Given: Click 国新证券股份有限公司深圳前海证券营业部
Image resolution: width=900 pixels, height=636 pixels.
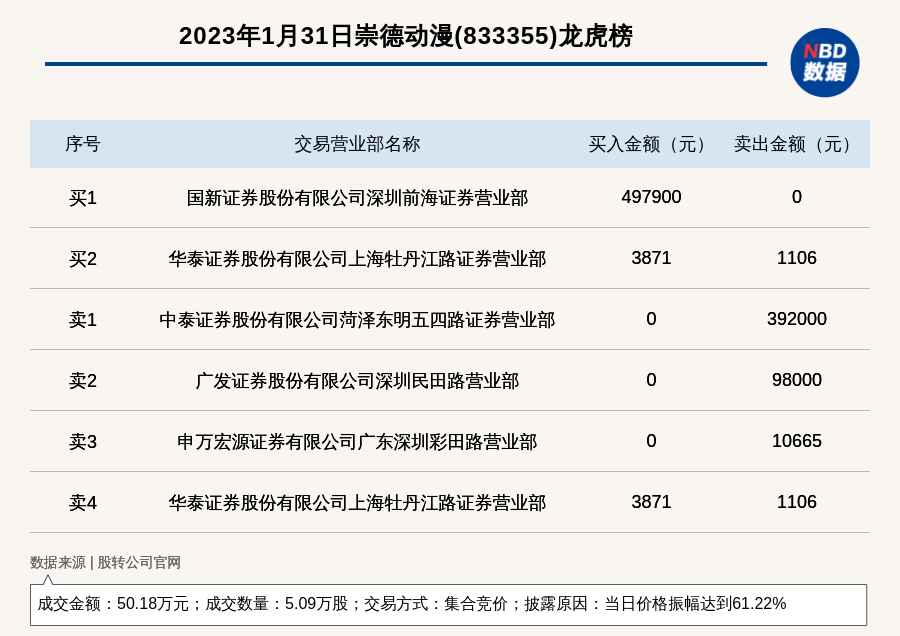Looking at the screenshot, I should click(357, 198).
